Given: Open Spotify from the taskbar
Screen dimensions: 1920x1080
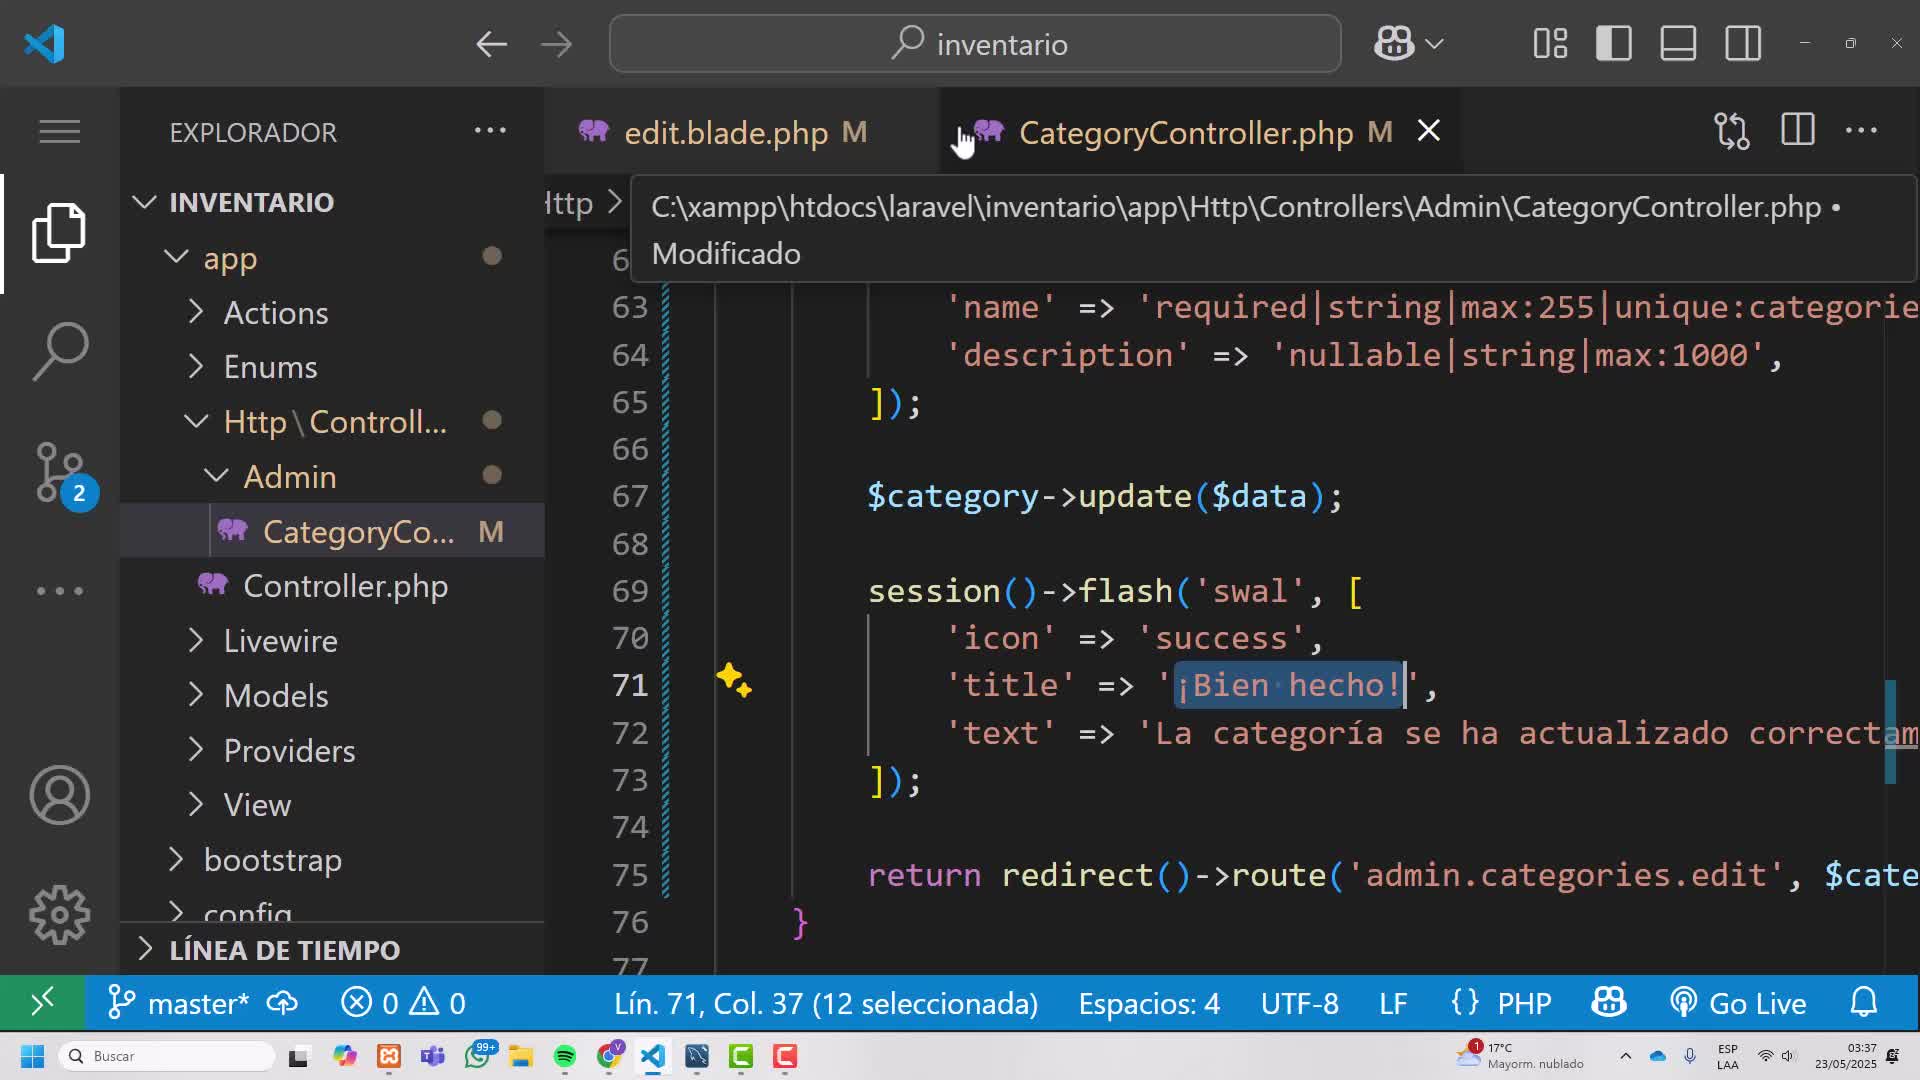Looking at the screenshot, I should pyautogui.click(x=565, y=1056).
